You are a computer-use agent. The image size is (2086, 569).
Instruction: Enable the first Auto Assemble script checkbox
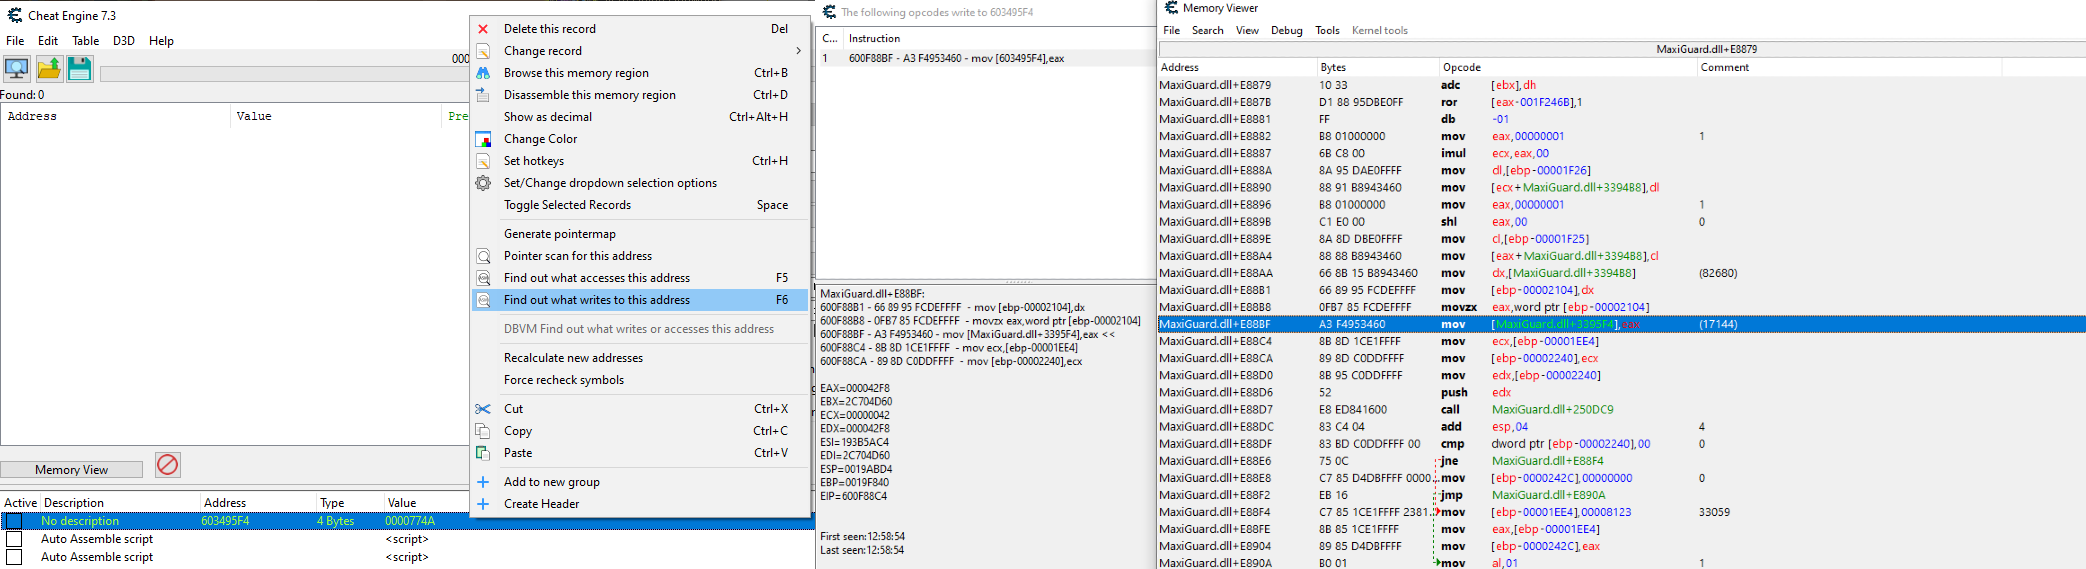14,539
